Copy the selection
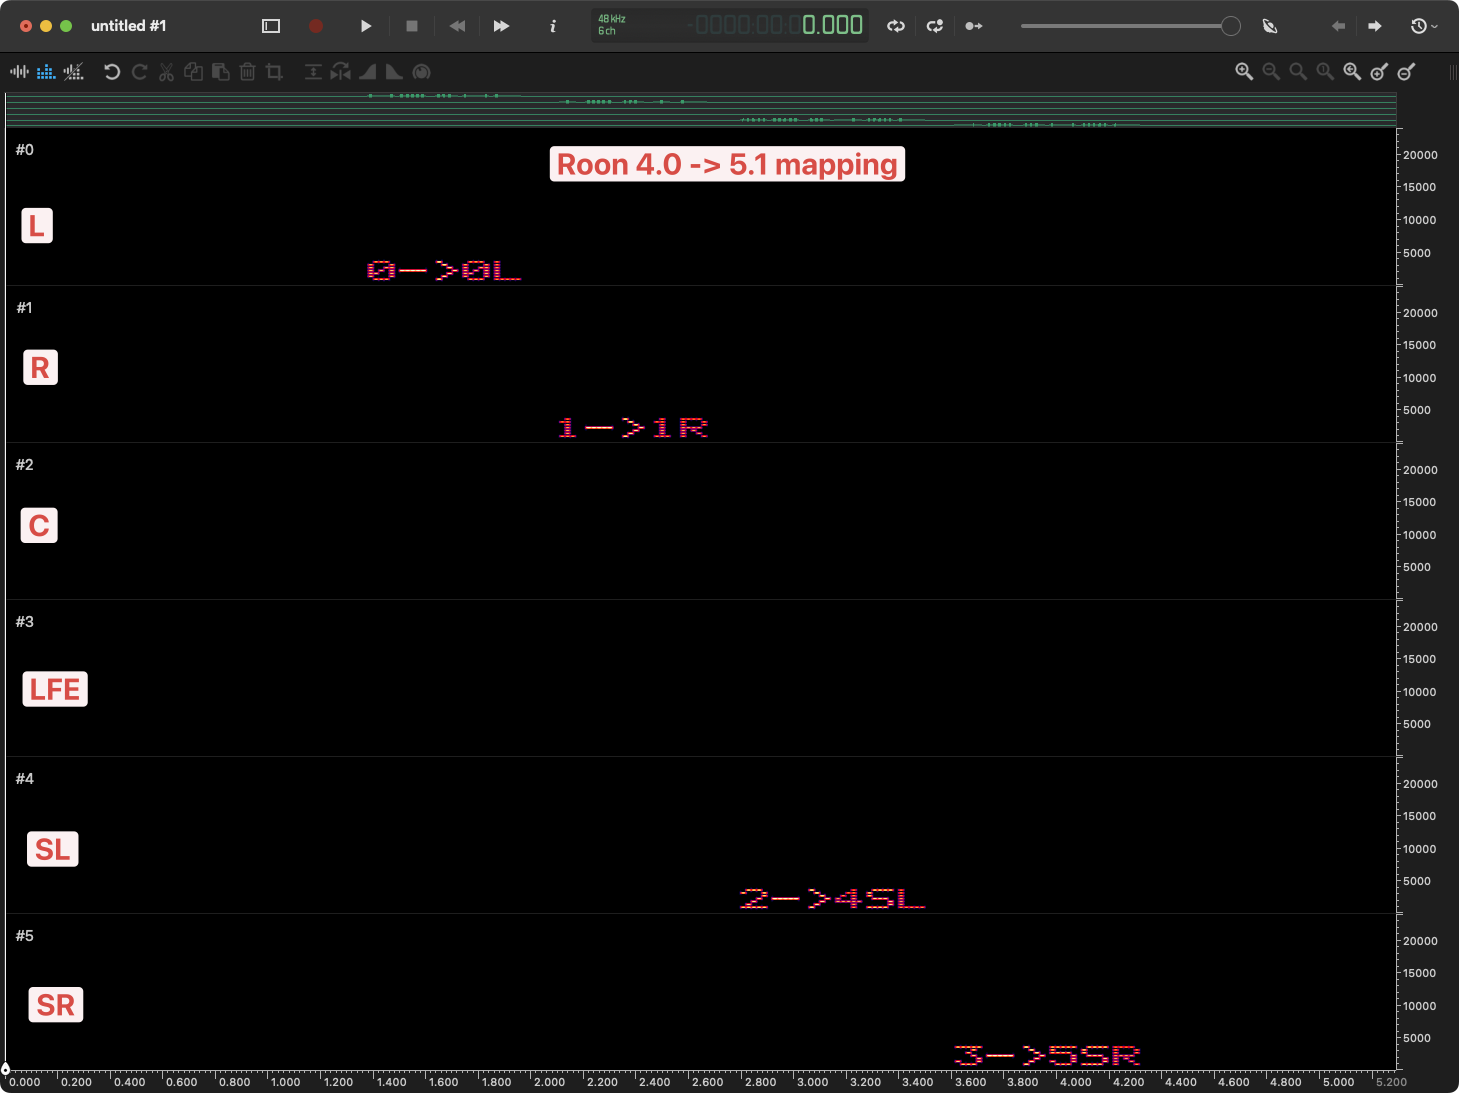Image resolution: width=1459 pixels, height=1093 pixels. pyautogui.click(x=193, y=72)
